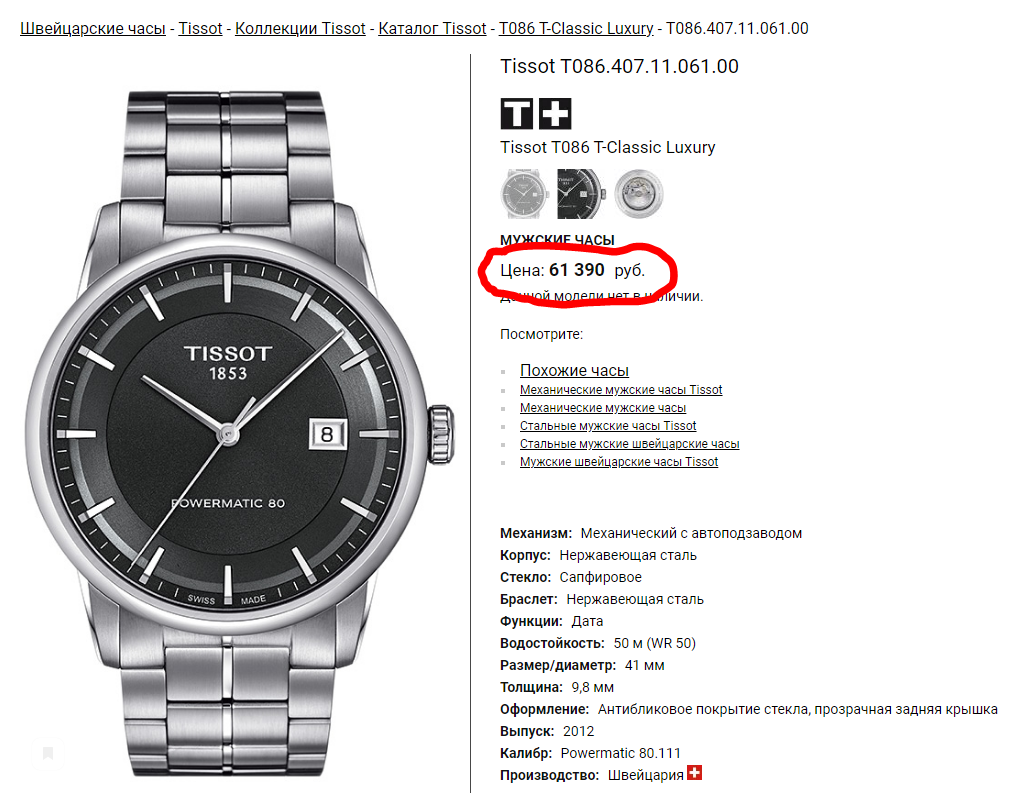Screen dimensions: 1018x793
Task: Open the Механические мужские часы link
Action: [602, 408]
